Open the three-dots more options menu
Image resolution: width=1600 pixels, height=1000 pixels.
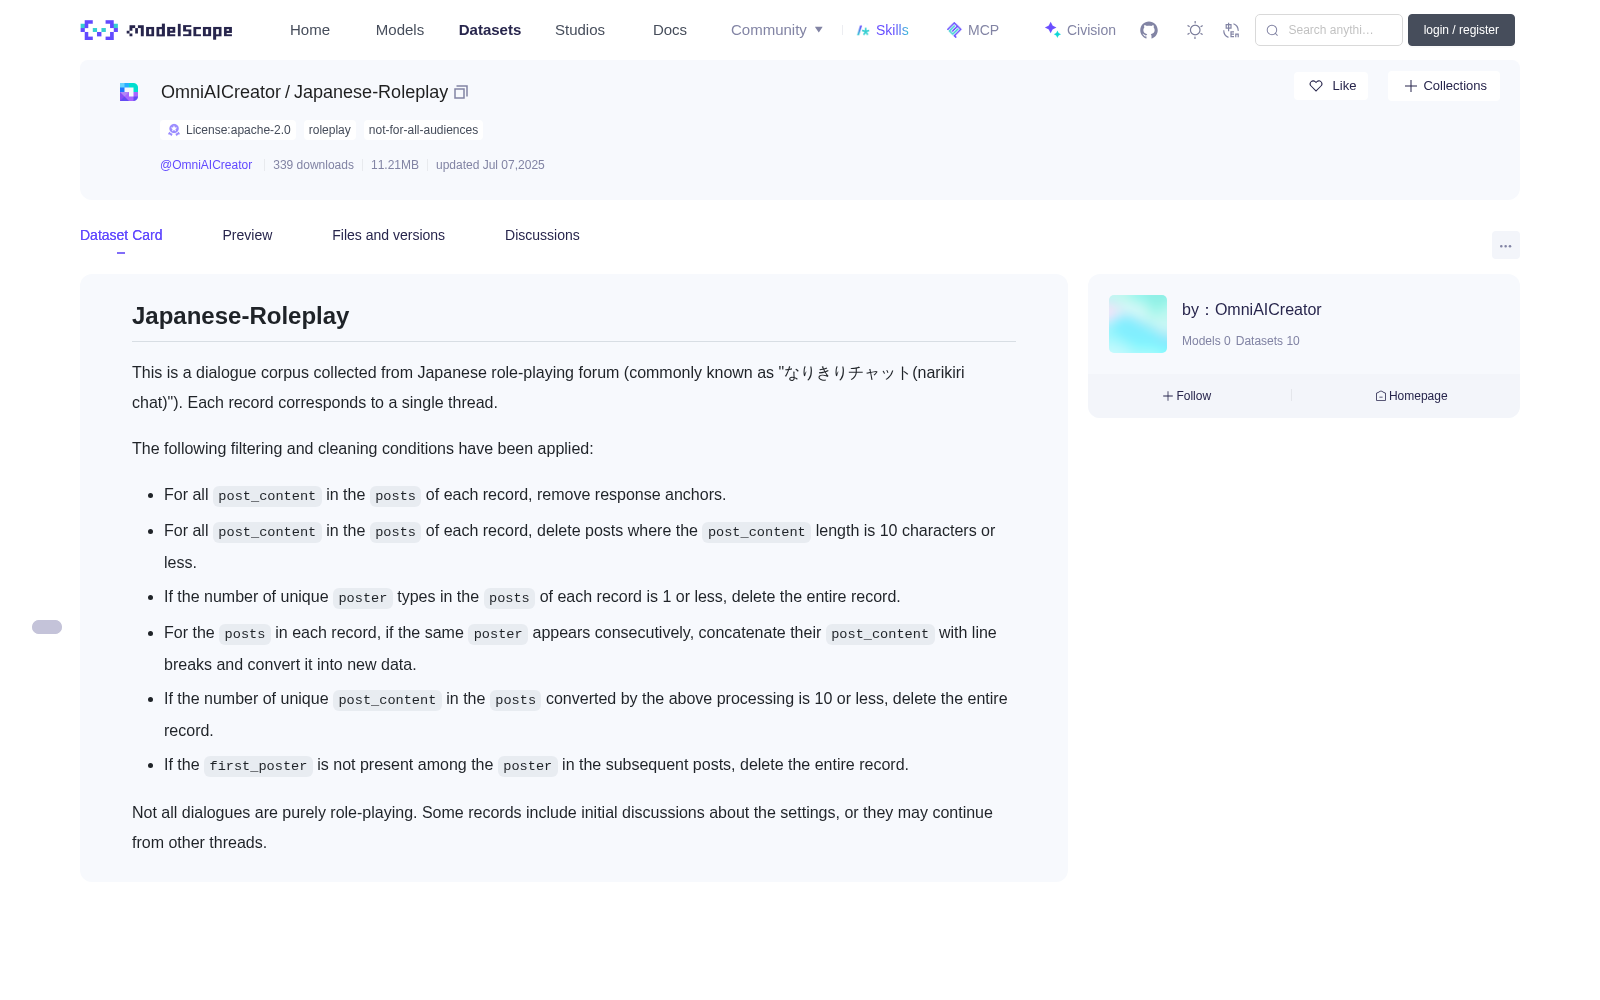[1506, 245]
